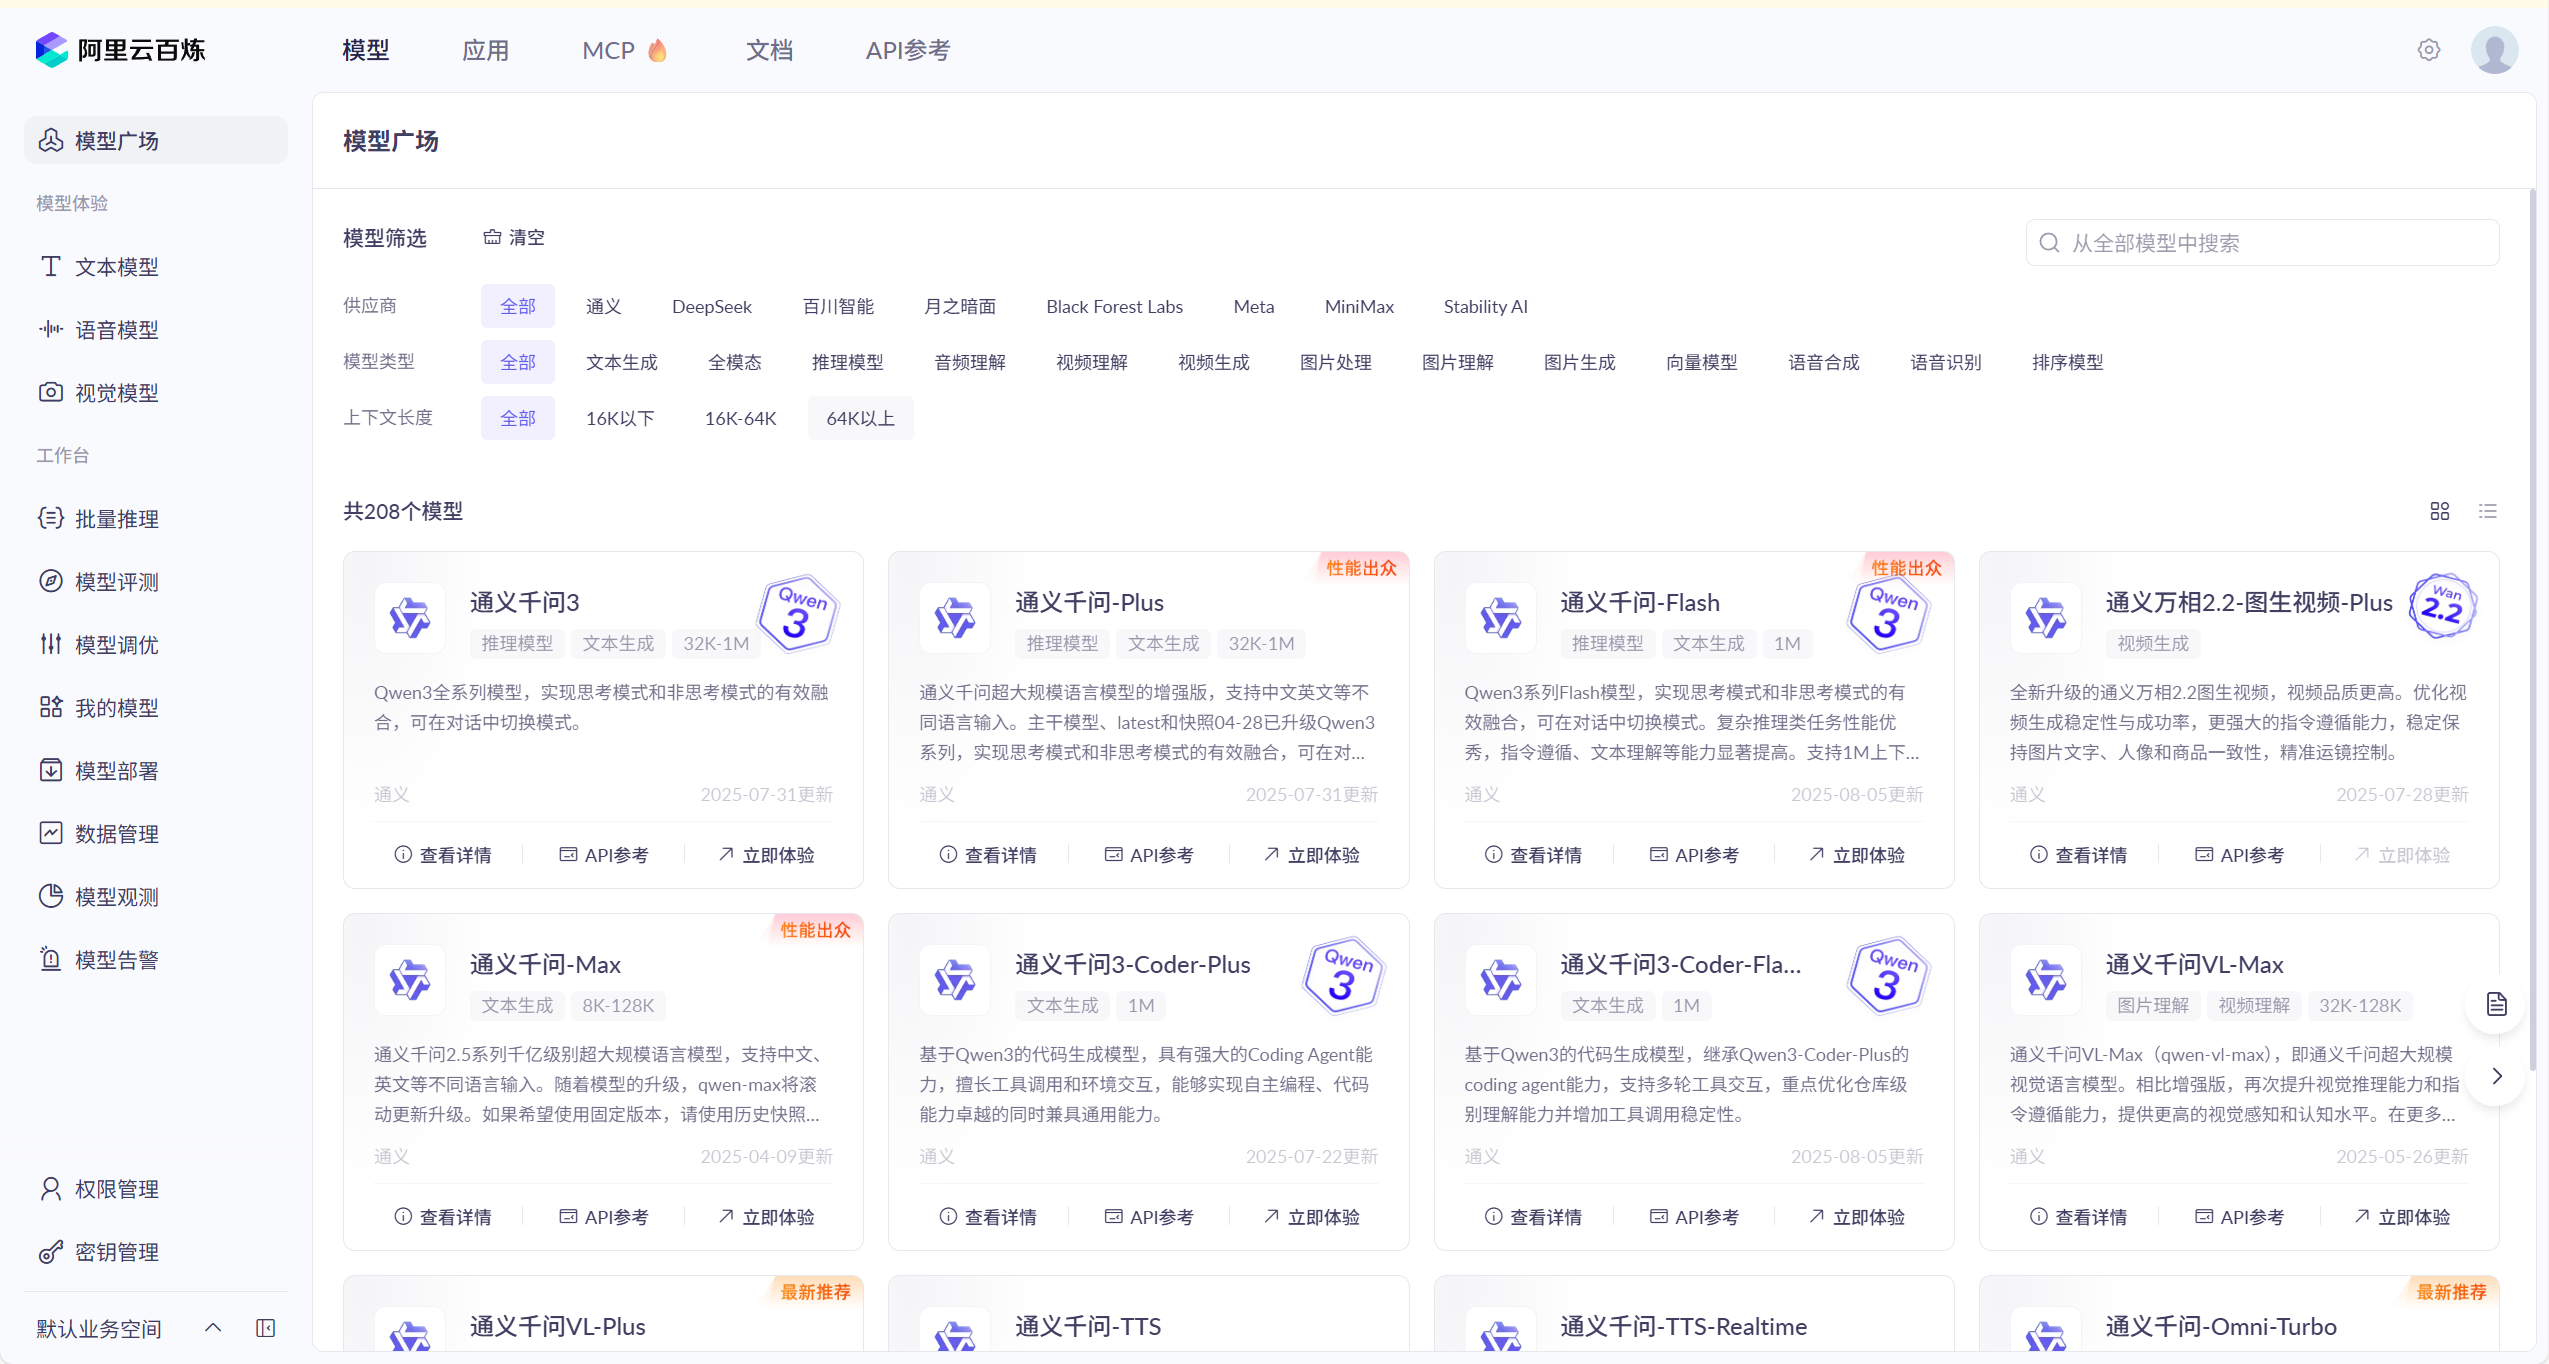Open settings gear icon in header
Screen dimensions: 2549x1364
pyautogui.click(x=2428, y=50)
